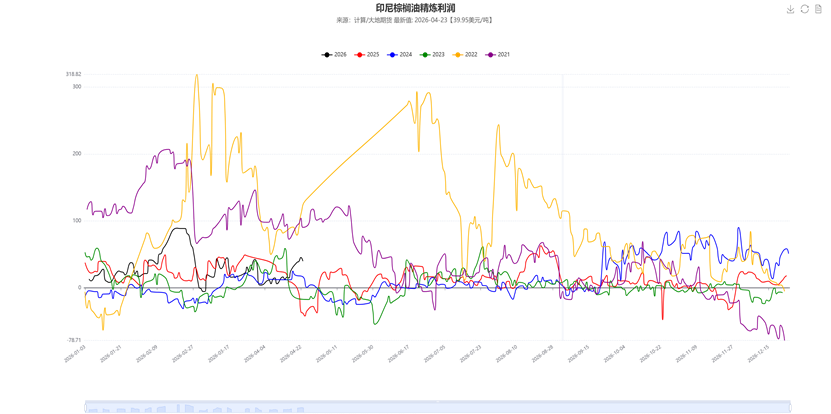
Task: Click the first date label on x-axis
Action: 76,352
